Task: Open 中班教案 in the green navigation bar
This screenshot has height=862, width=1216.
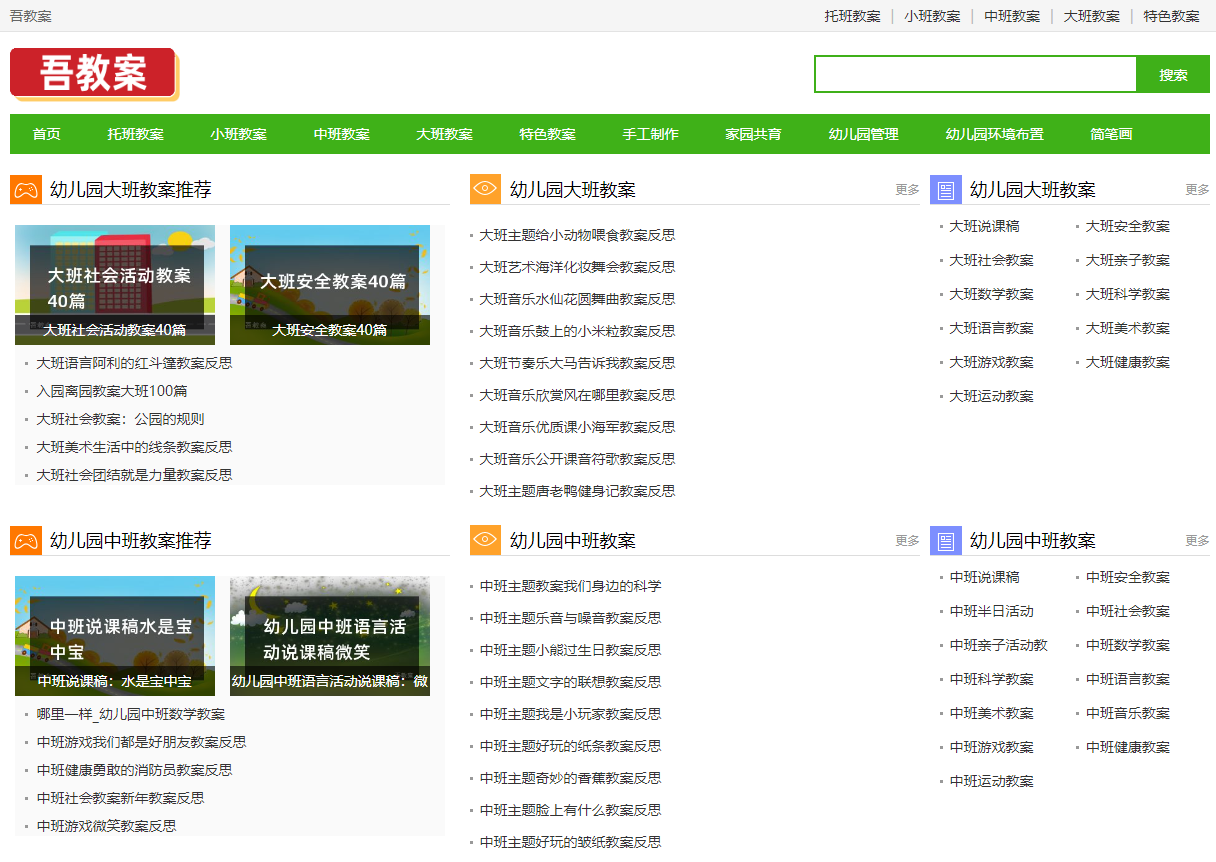Action: (342, 134)
